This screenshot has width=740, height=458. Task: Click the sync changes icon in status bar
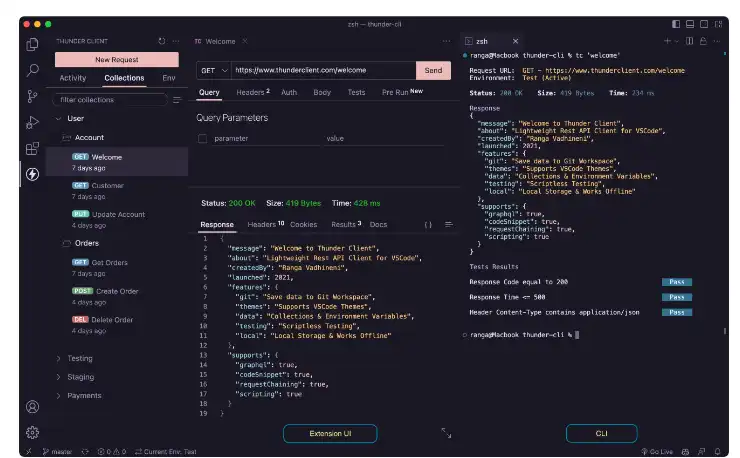tap(85, 451)
